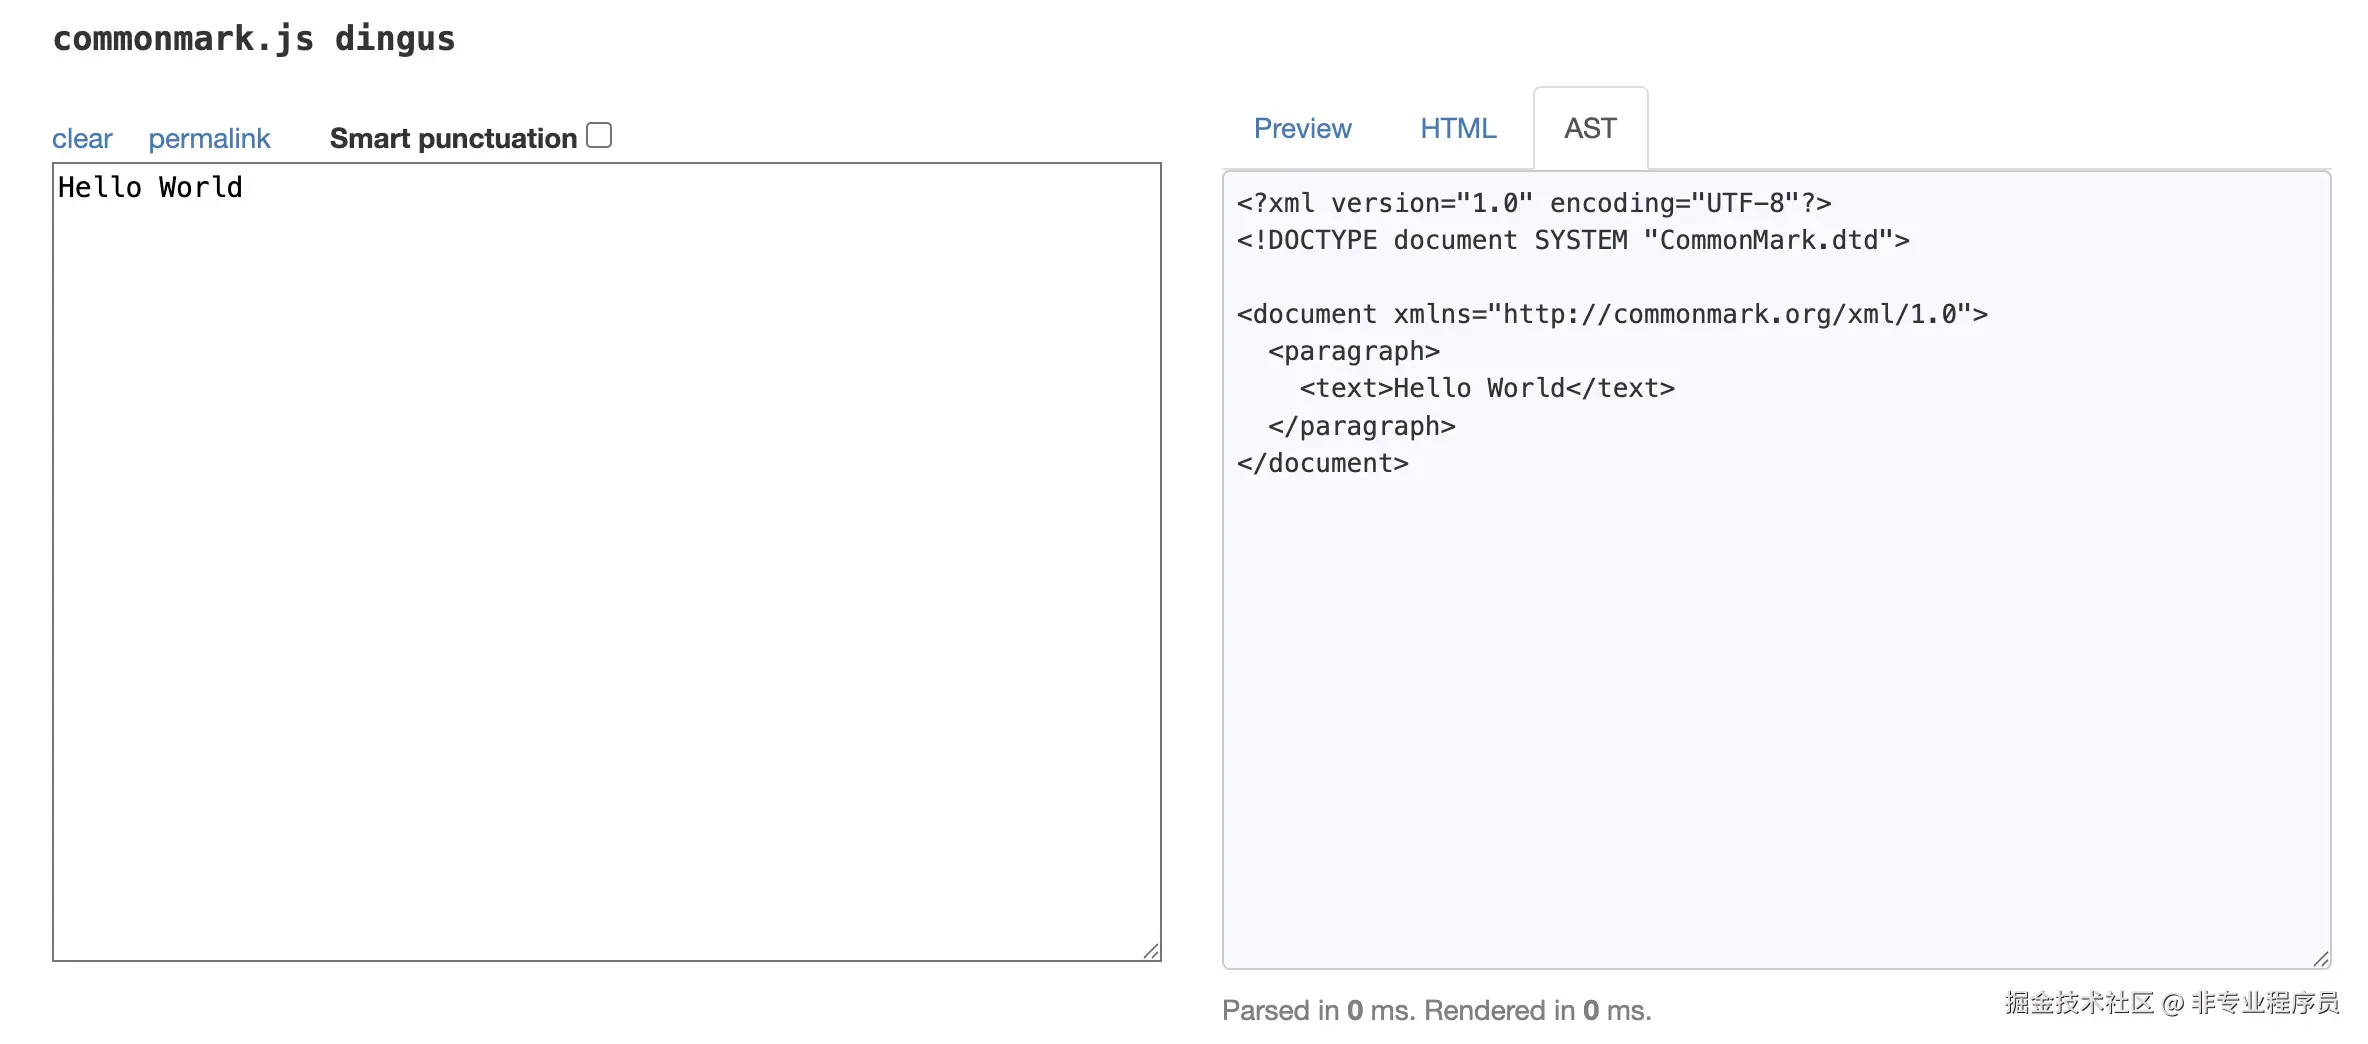The image size is (2368, 1044).
Task: Click the DOCTYPE line in the AST output
Action: (1572, 241)
